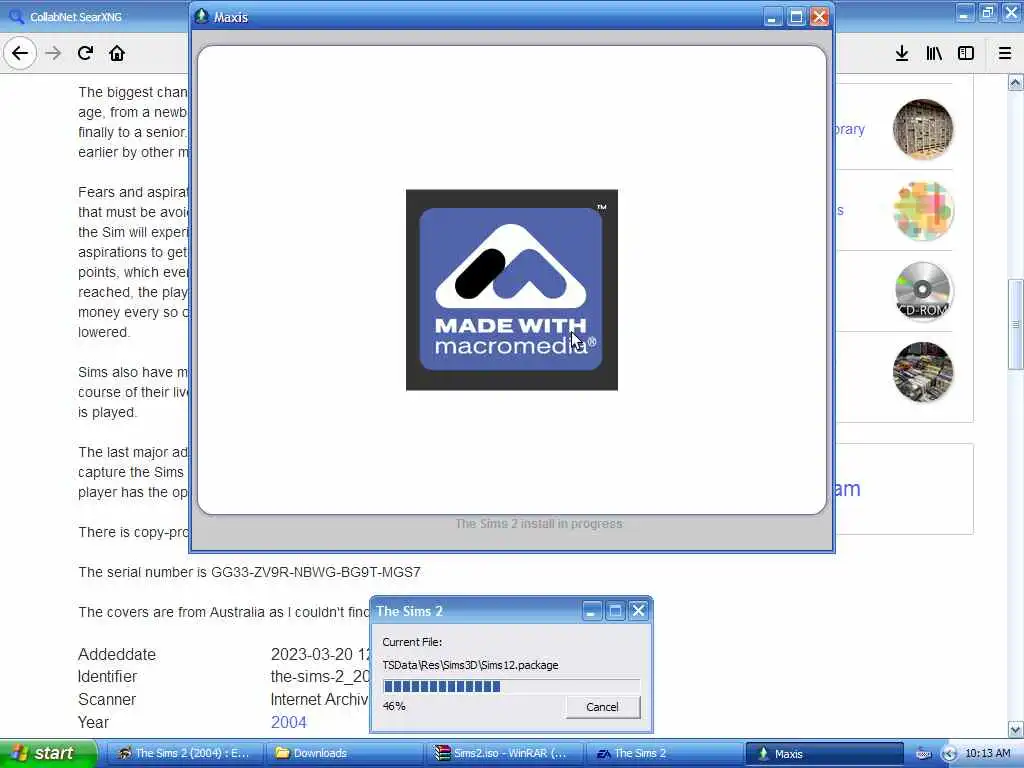
Task: Click the serial number text line
Action: (249, 572)
